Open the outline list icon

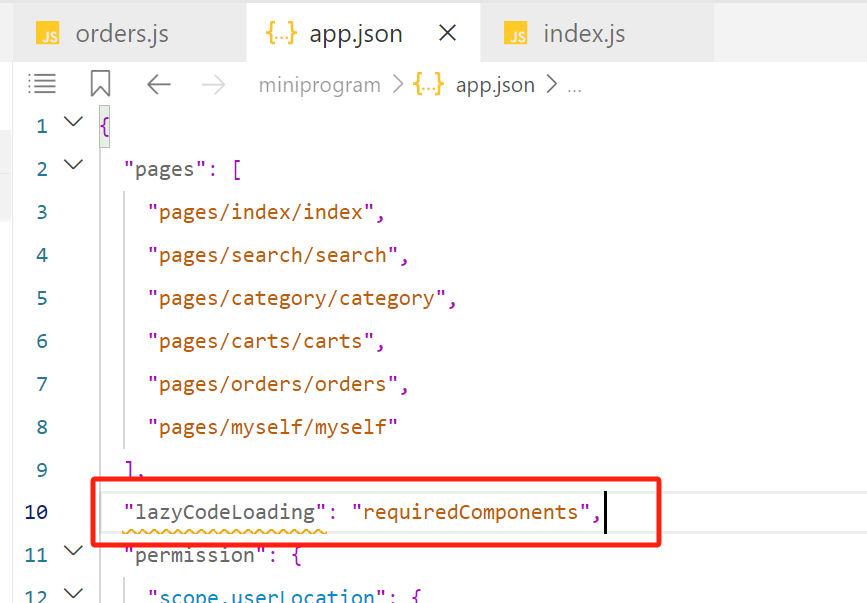click(x=42, y=84)
